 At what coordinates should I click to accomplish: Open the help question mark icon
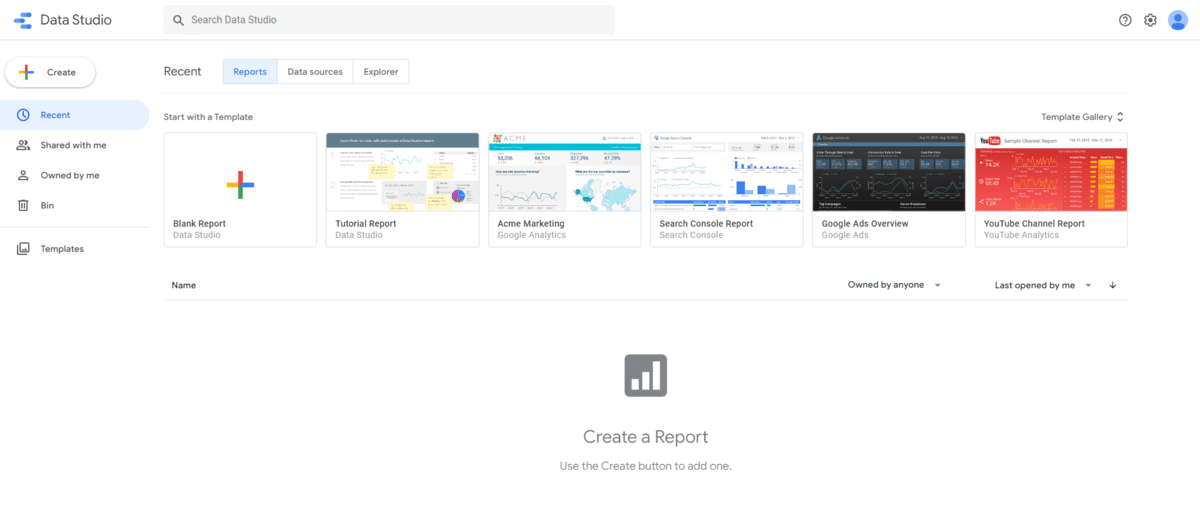click(x=1125, y=20)
